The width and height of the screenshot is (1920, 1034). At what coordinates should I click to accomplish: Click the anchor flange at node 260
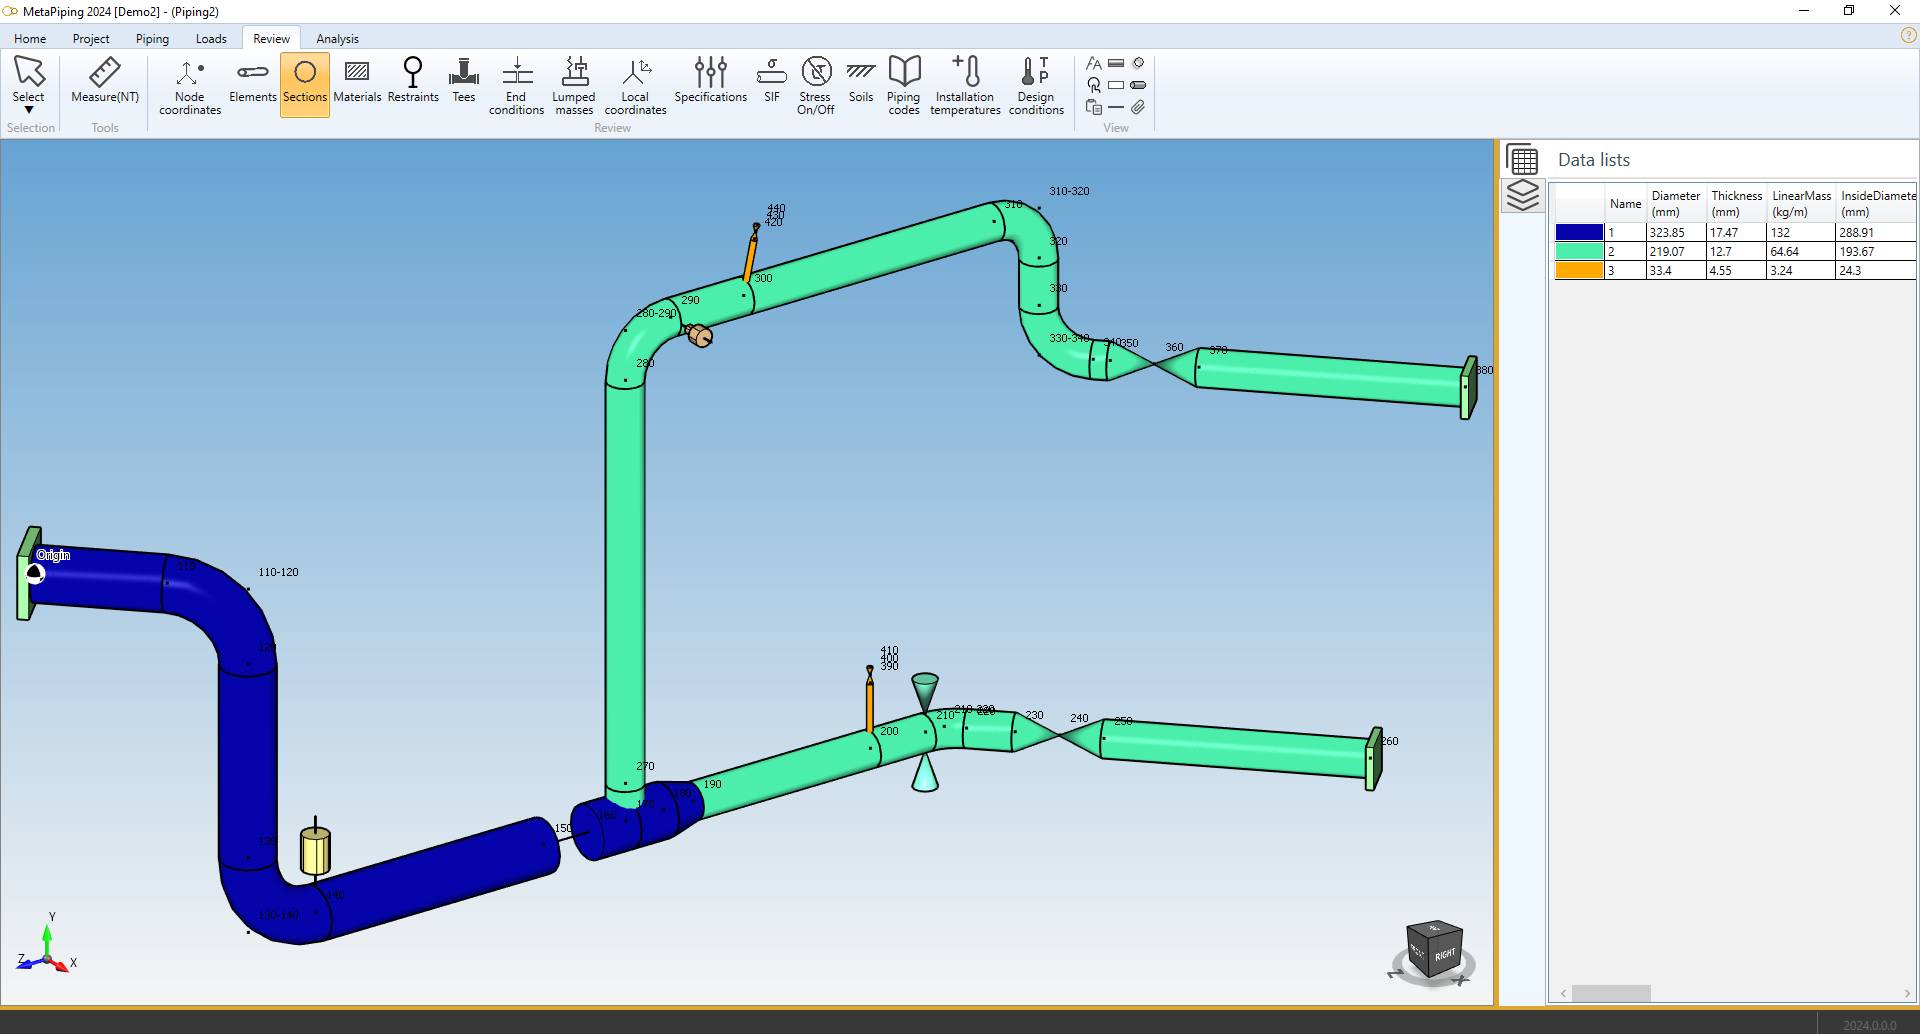[x=1374, y=759]
